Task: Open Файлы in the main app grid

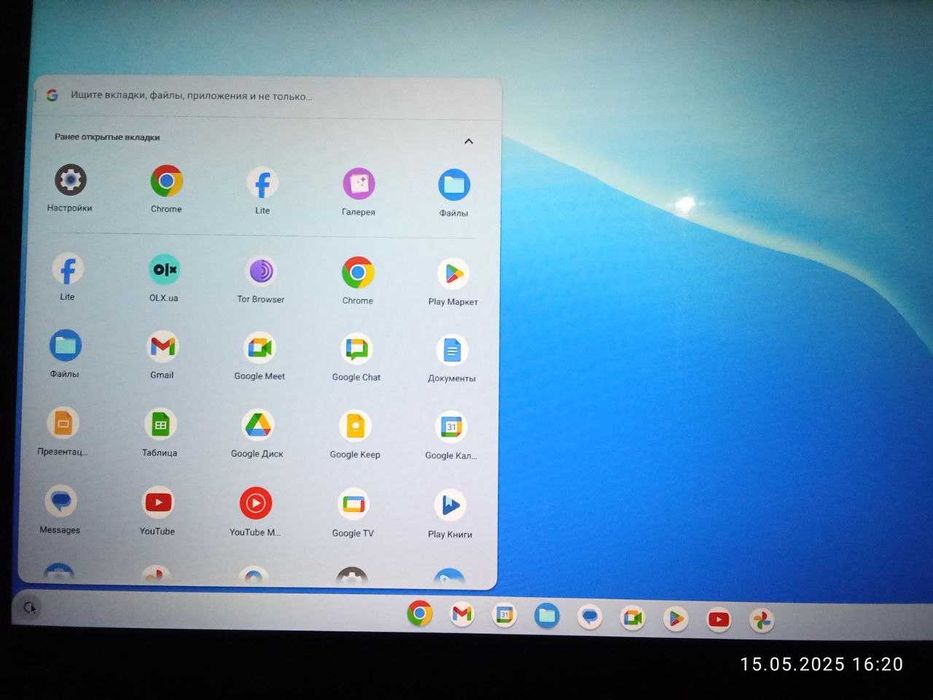Action: click(65, 346)
